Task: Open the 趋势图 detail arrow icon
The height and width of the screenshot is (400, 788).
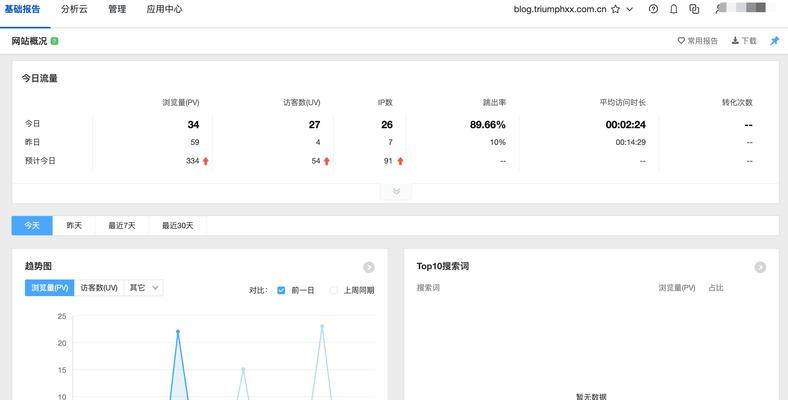Action: pos(369,267)
